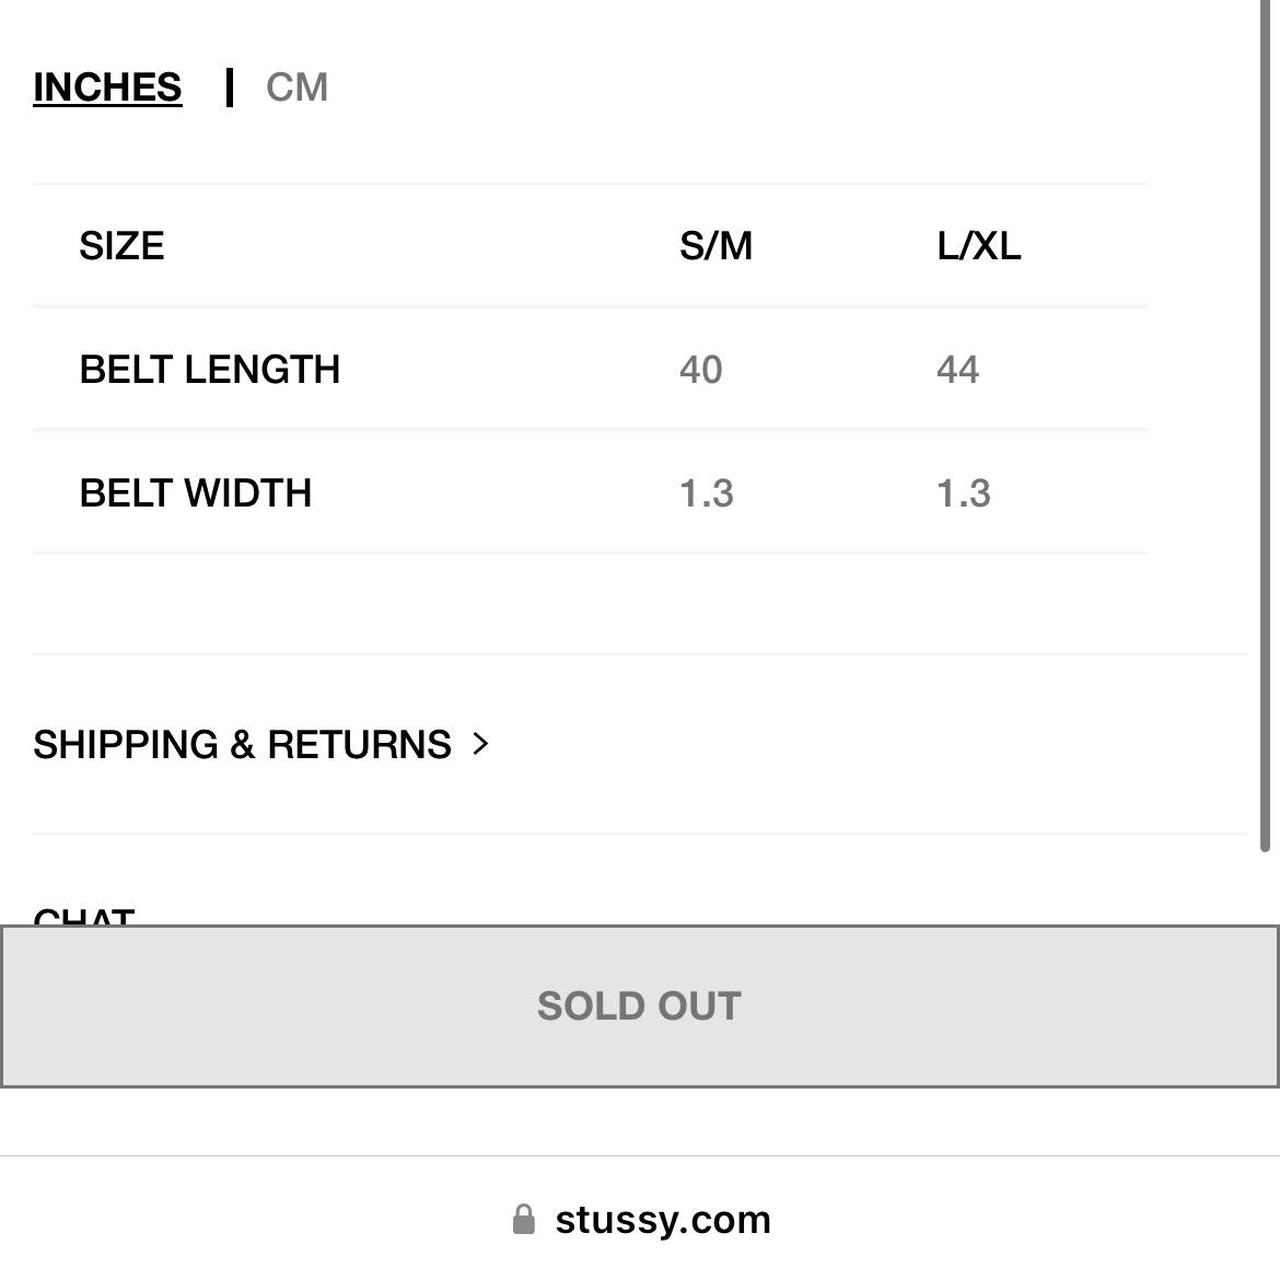Open the partially hidden CHAT section
The width and height of the screenshot is (1280, 1280).
pos(84,915)
